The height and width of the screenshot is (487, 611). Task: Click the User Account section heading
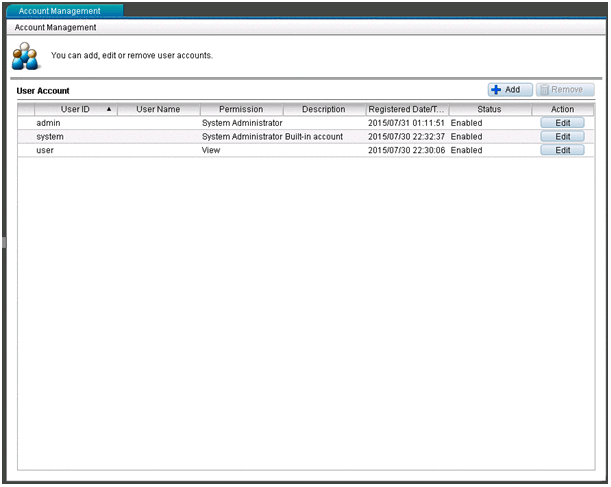43,91
